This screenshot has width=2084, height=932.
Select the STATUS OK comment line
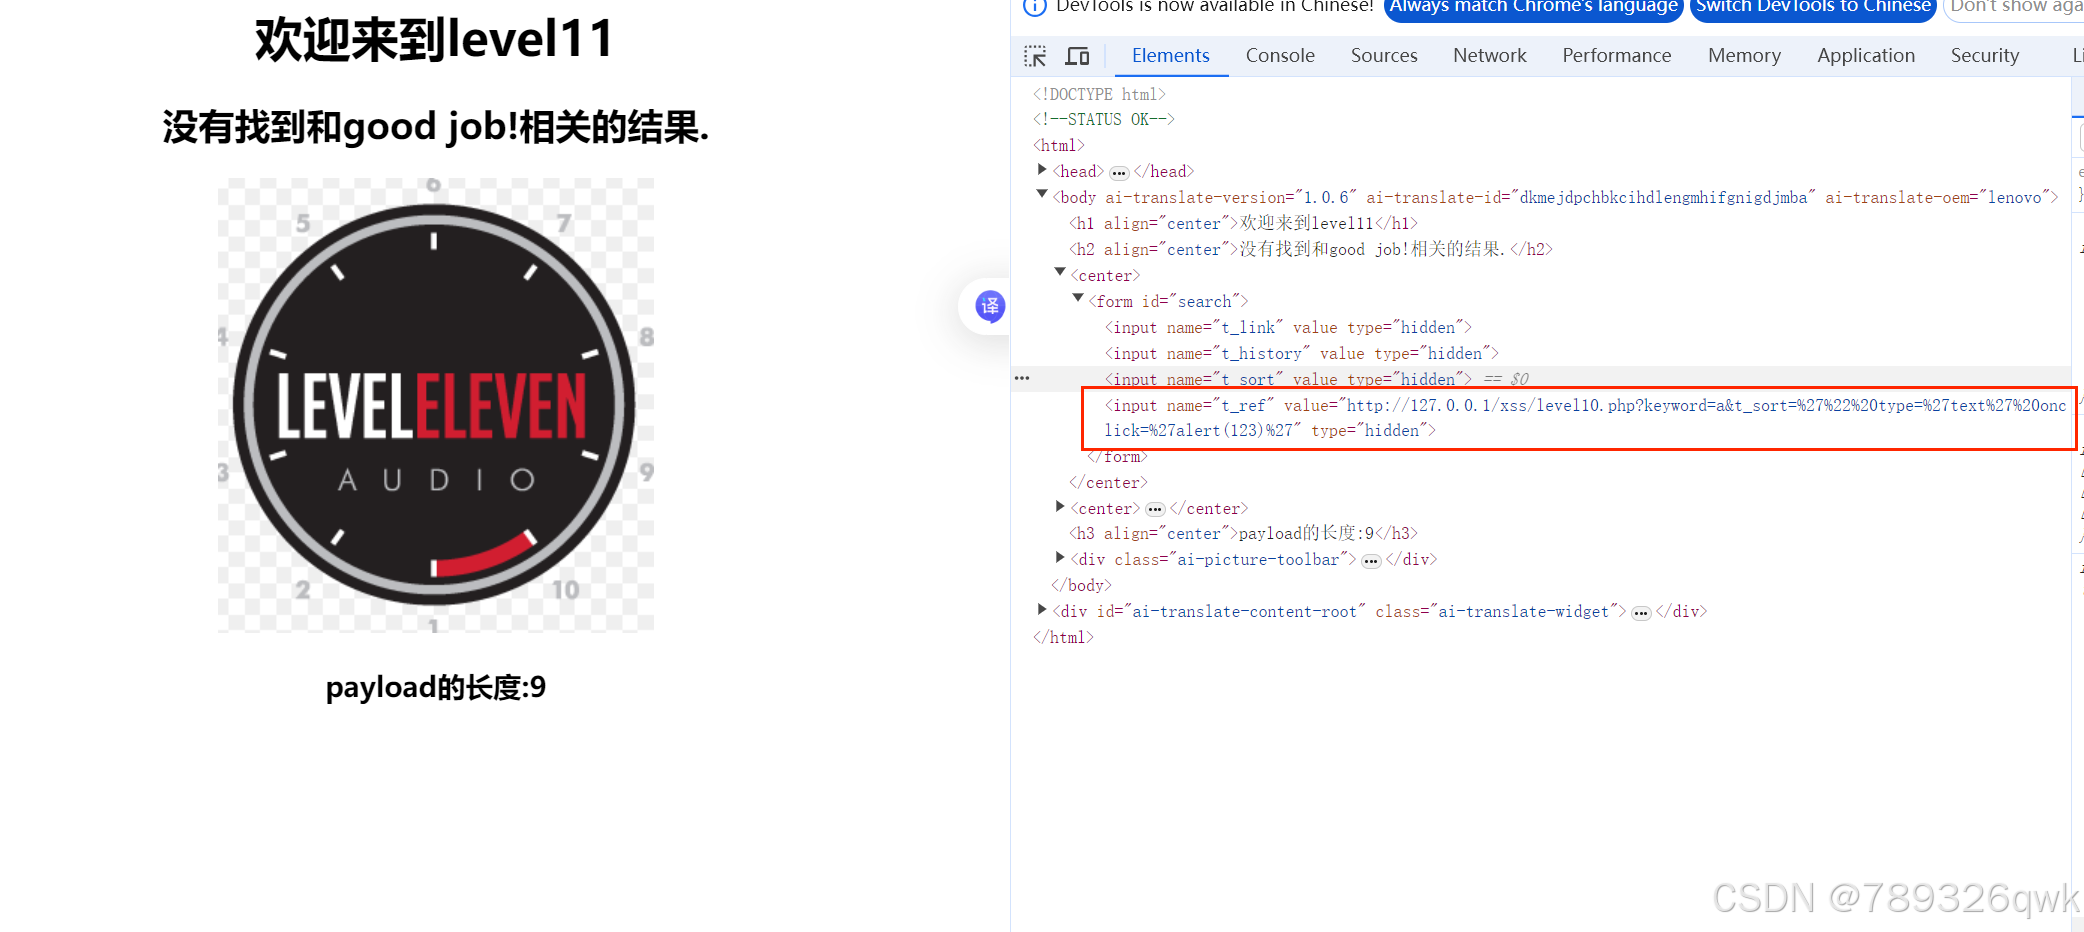[1103, 119]
